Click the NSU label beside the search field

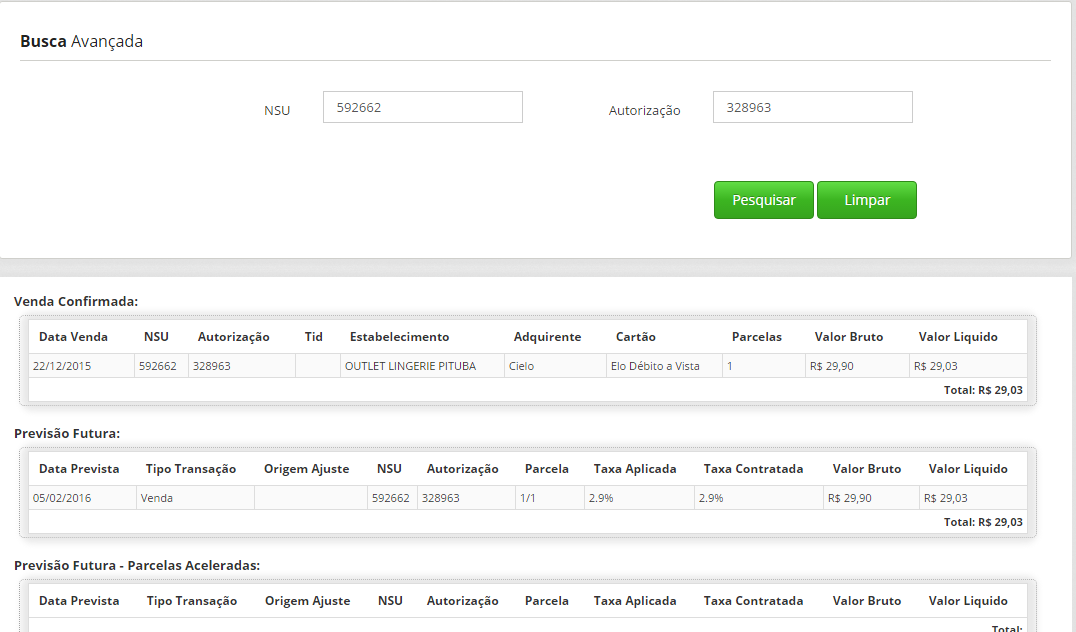click(277, 110)
